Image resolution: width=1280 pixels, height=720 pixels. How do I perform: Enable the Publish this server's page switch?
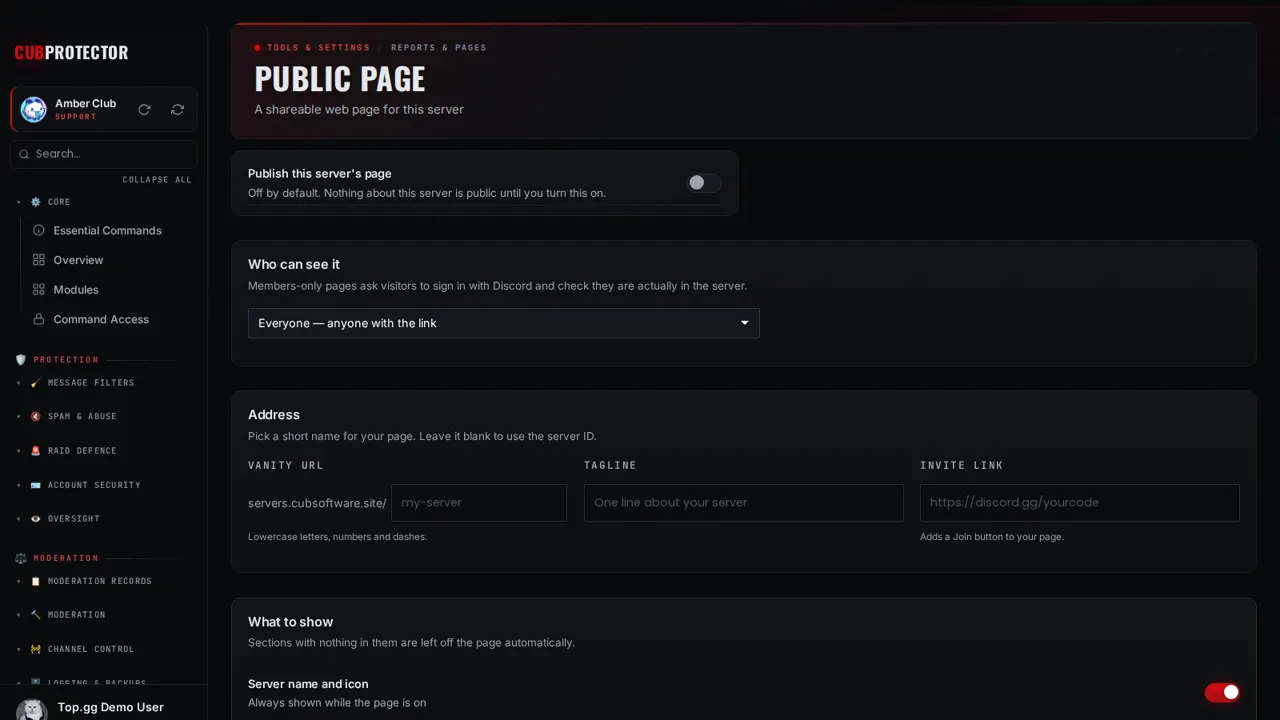pos(703,183)
